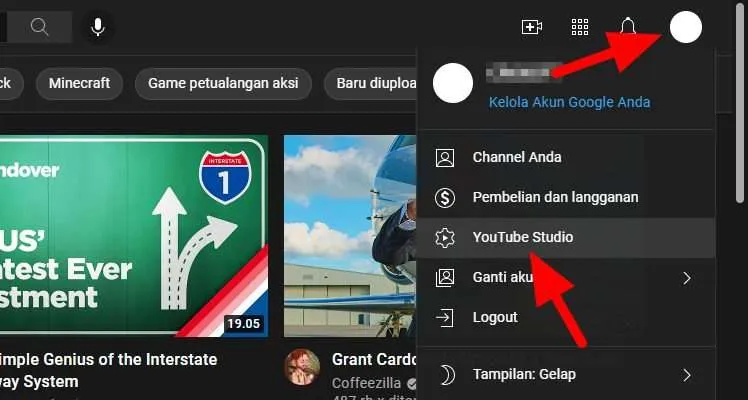
Task: Start voice search with microphone icon
Action: coord(98,27)
